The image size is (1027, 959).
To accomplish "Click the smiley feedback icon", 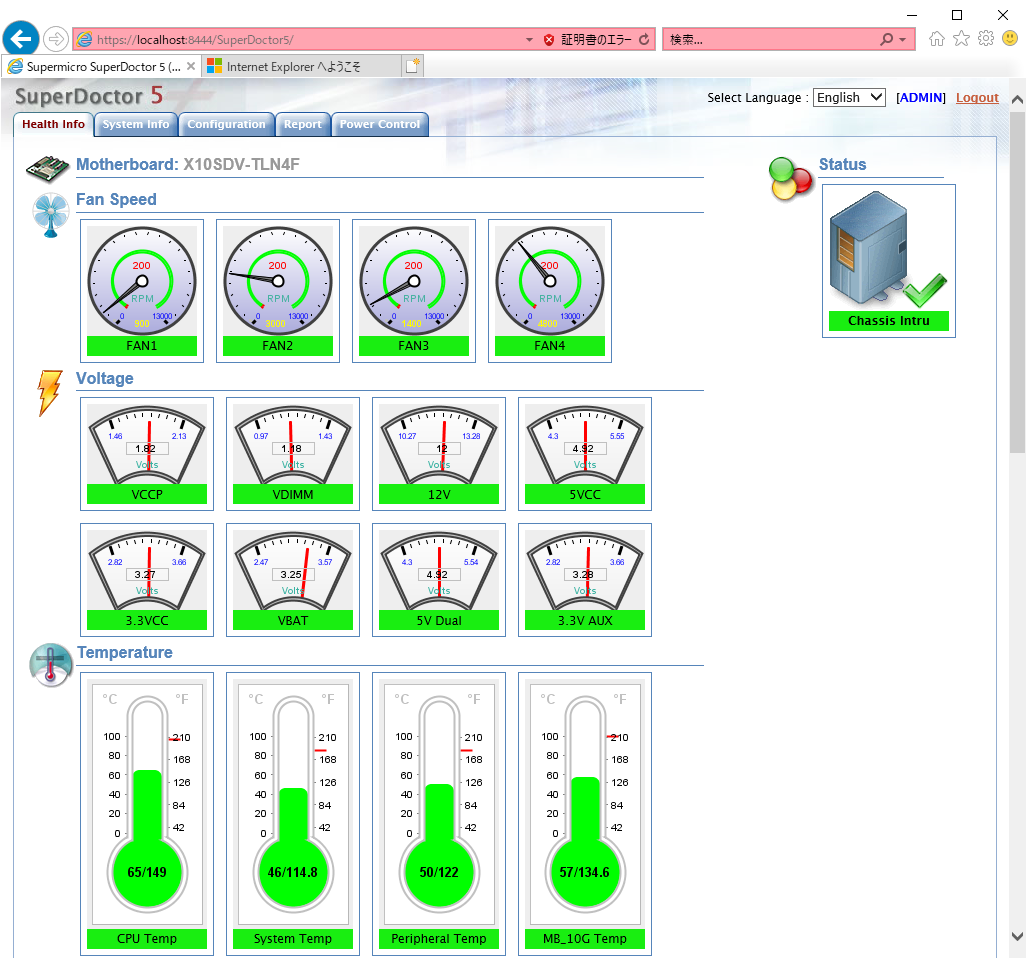I will pos(1010,39).
